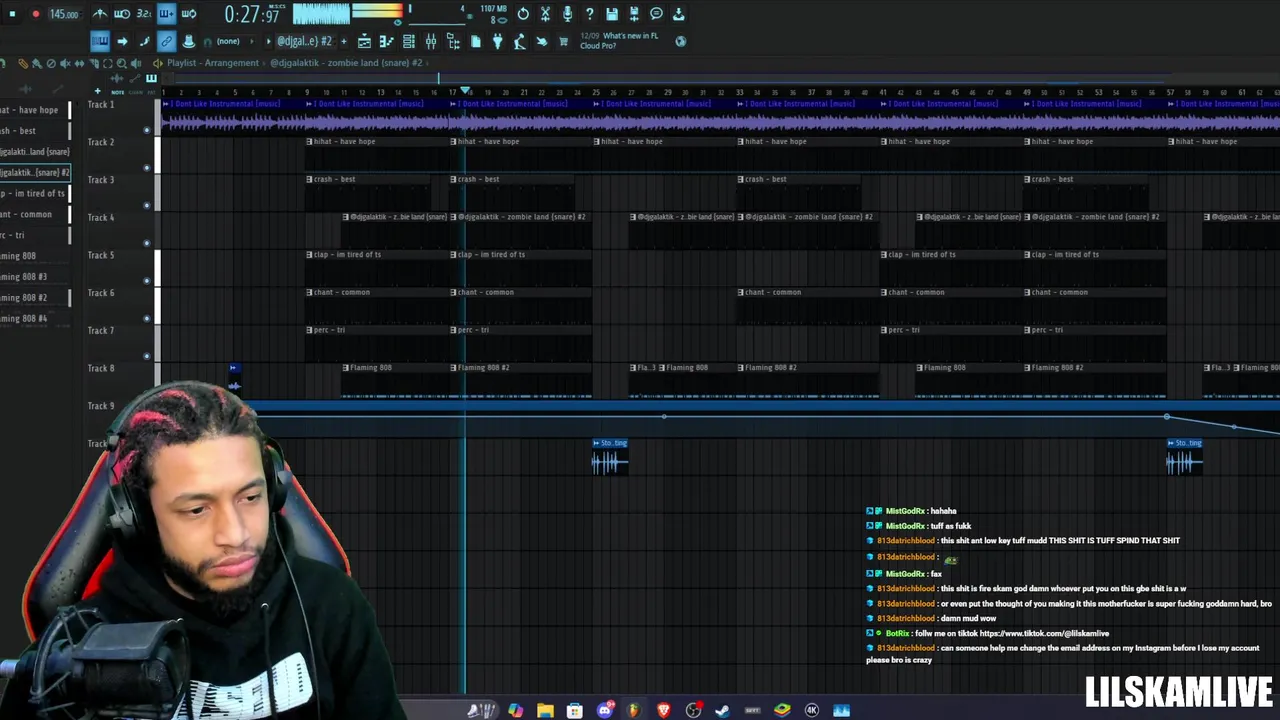1280x720 pixels.
Task: Open the CPU/memory 1107 MB panel
Action: (494, 14)
